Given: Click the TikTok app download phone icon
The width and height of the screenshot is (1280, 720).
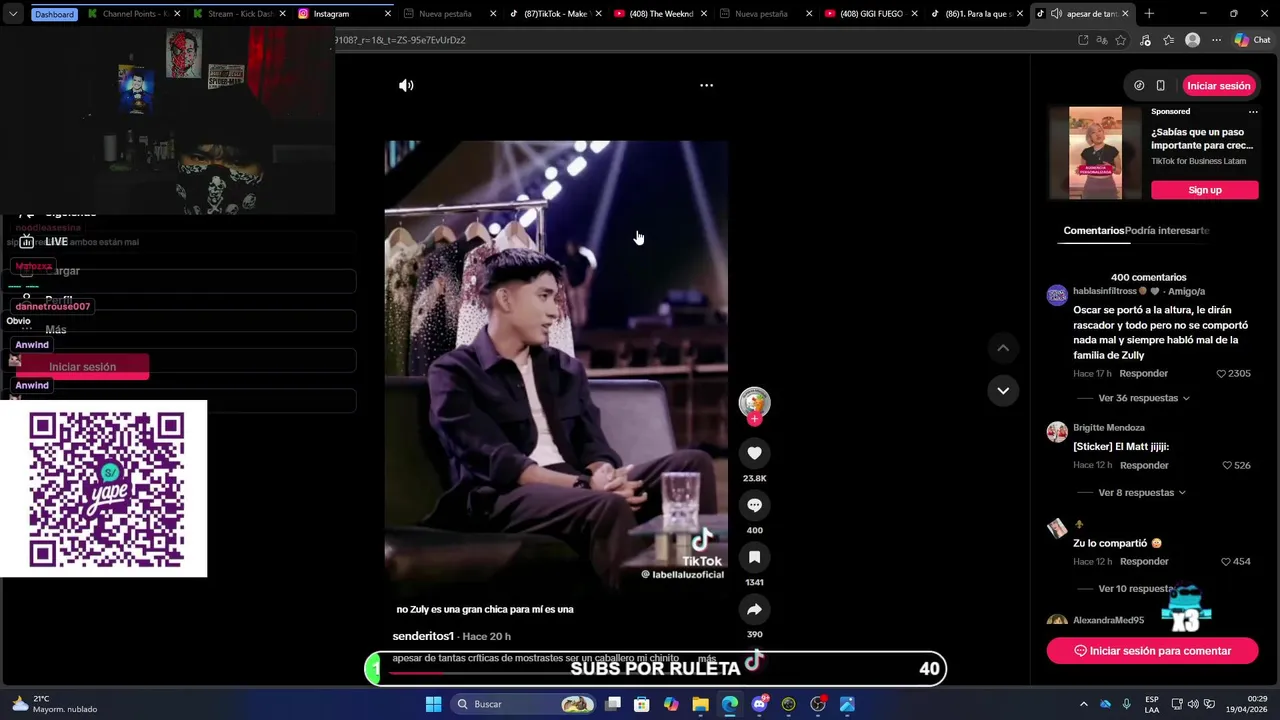Looking at the screenshot, I should click(x=1160, y=86).
